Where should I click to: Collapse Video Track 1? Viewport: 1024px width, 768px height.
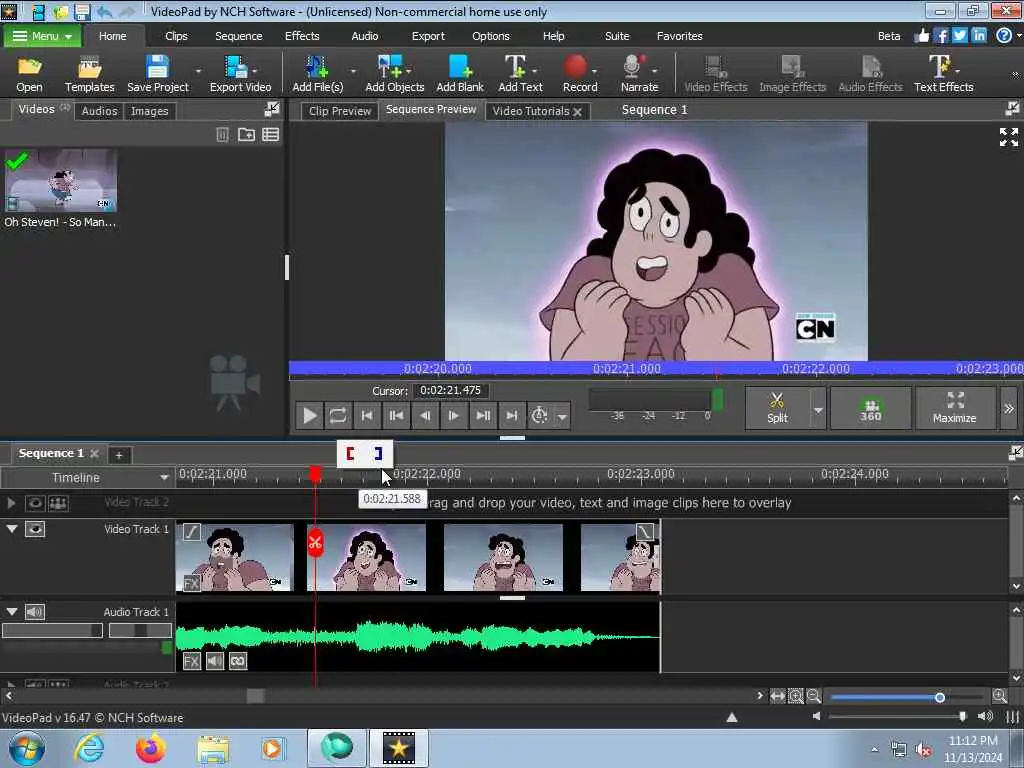pyautogui.click(x=12, y=528)
